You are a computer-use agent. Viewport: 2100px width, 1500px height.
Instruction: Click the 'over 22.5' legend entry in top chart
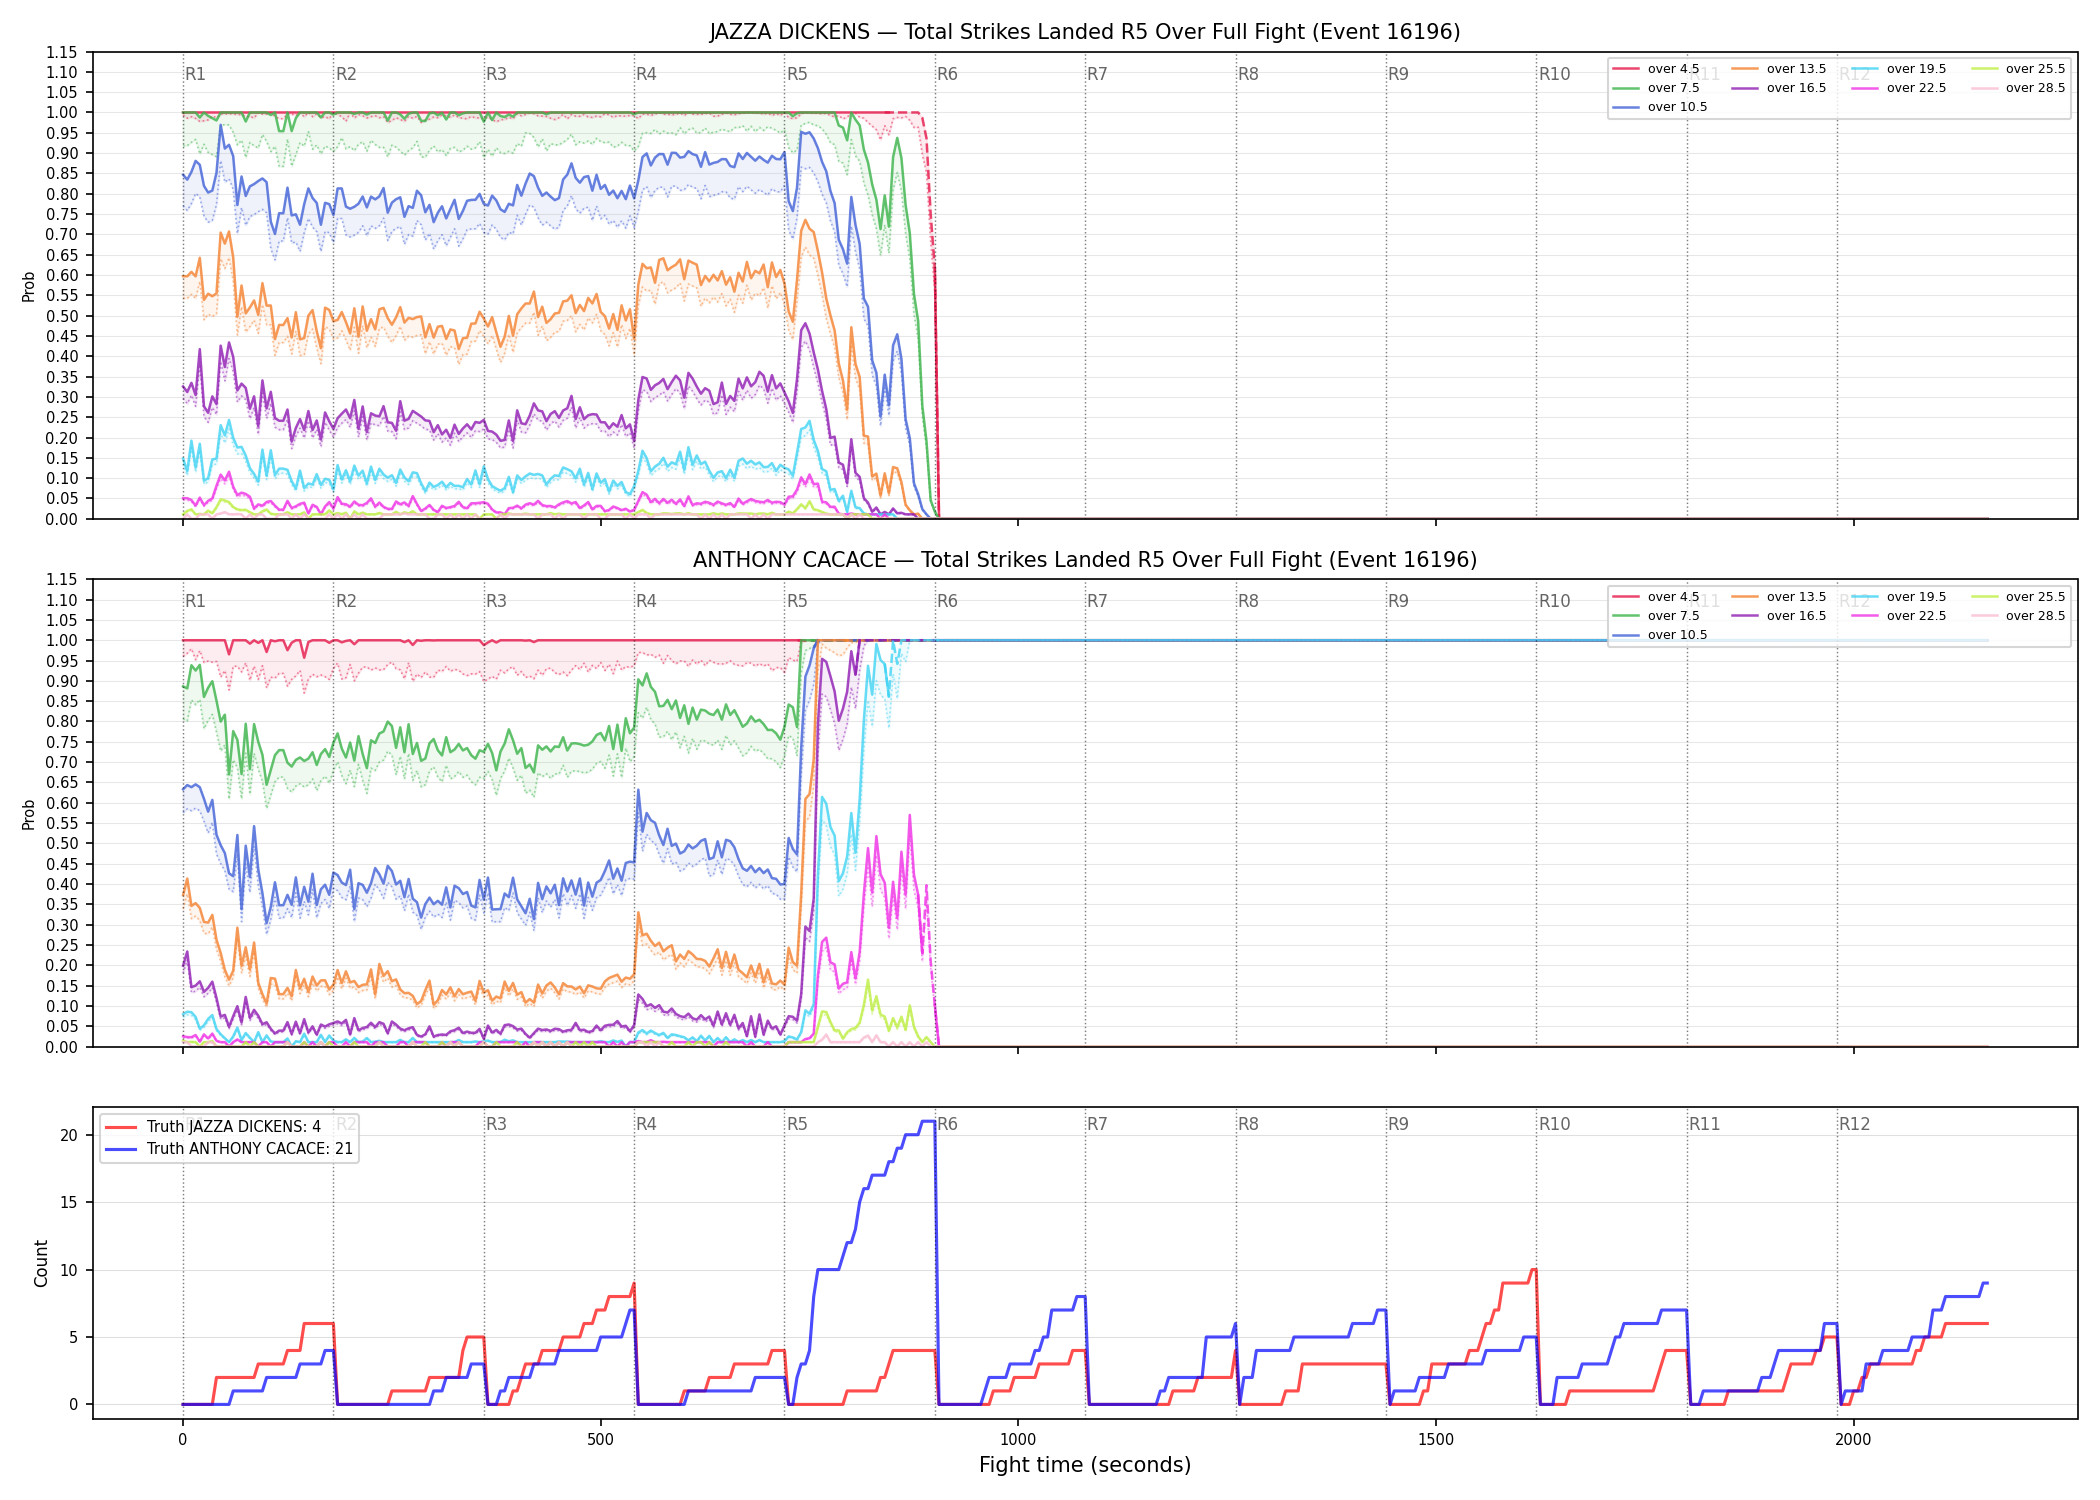[x=1899, y=88]
